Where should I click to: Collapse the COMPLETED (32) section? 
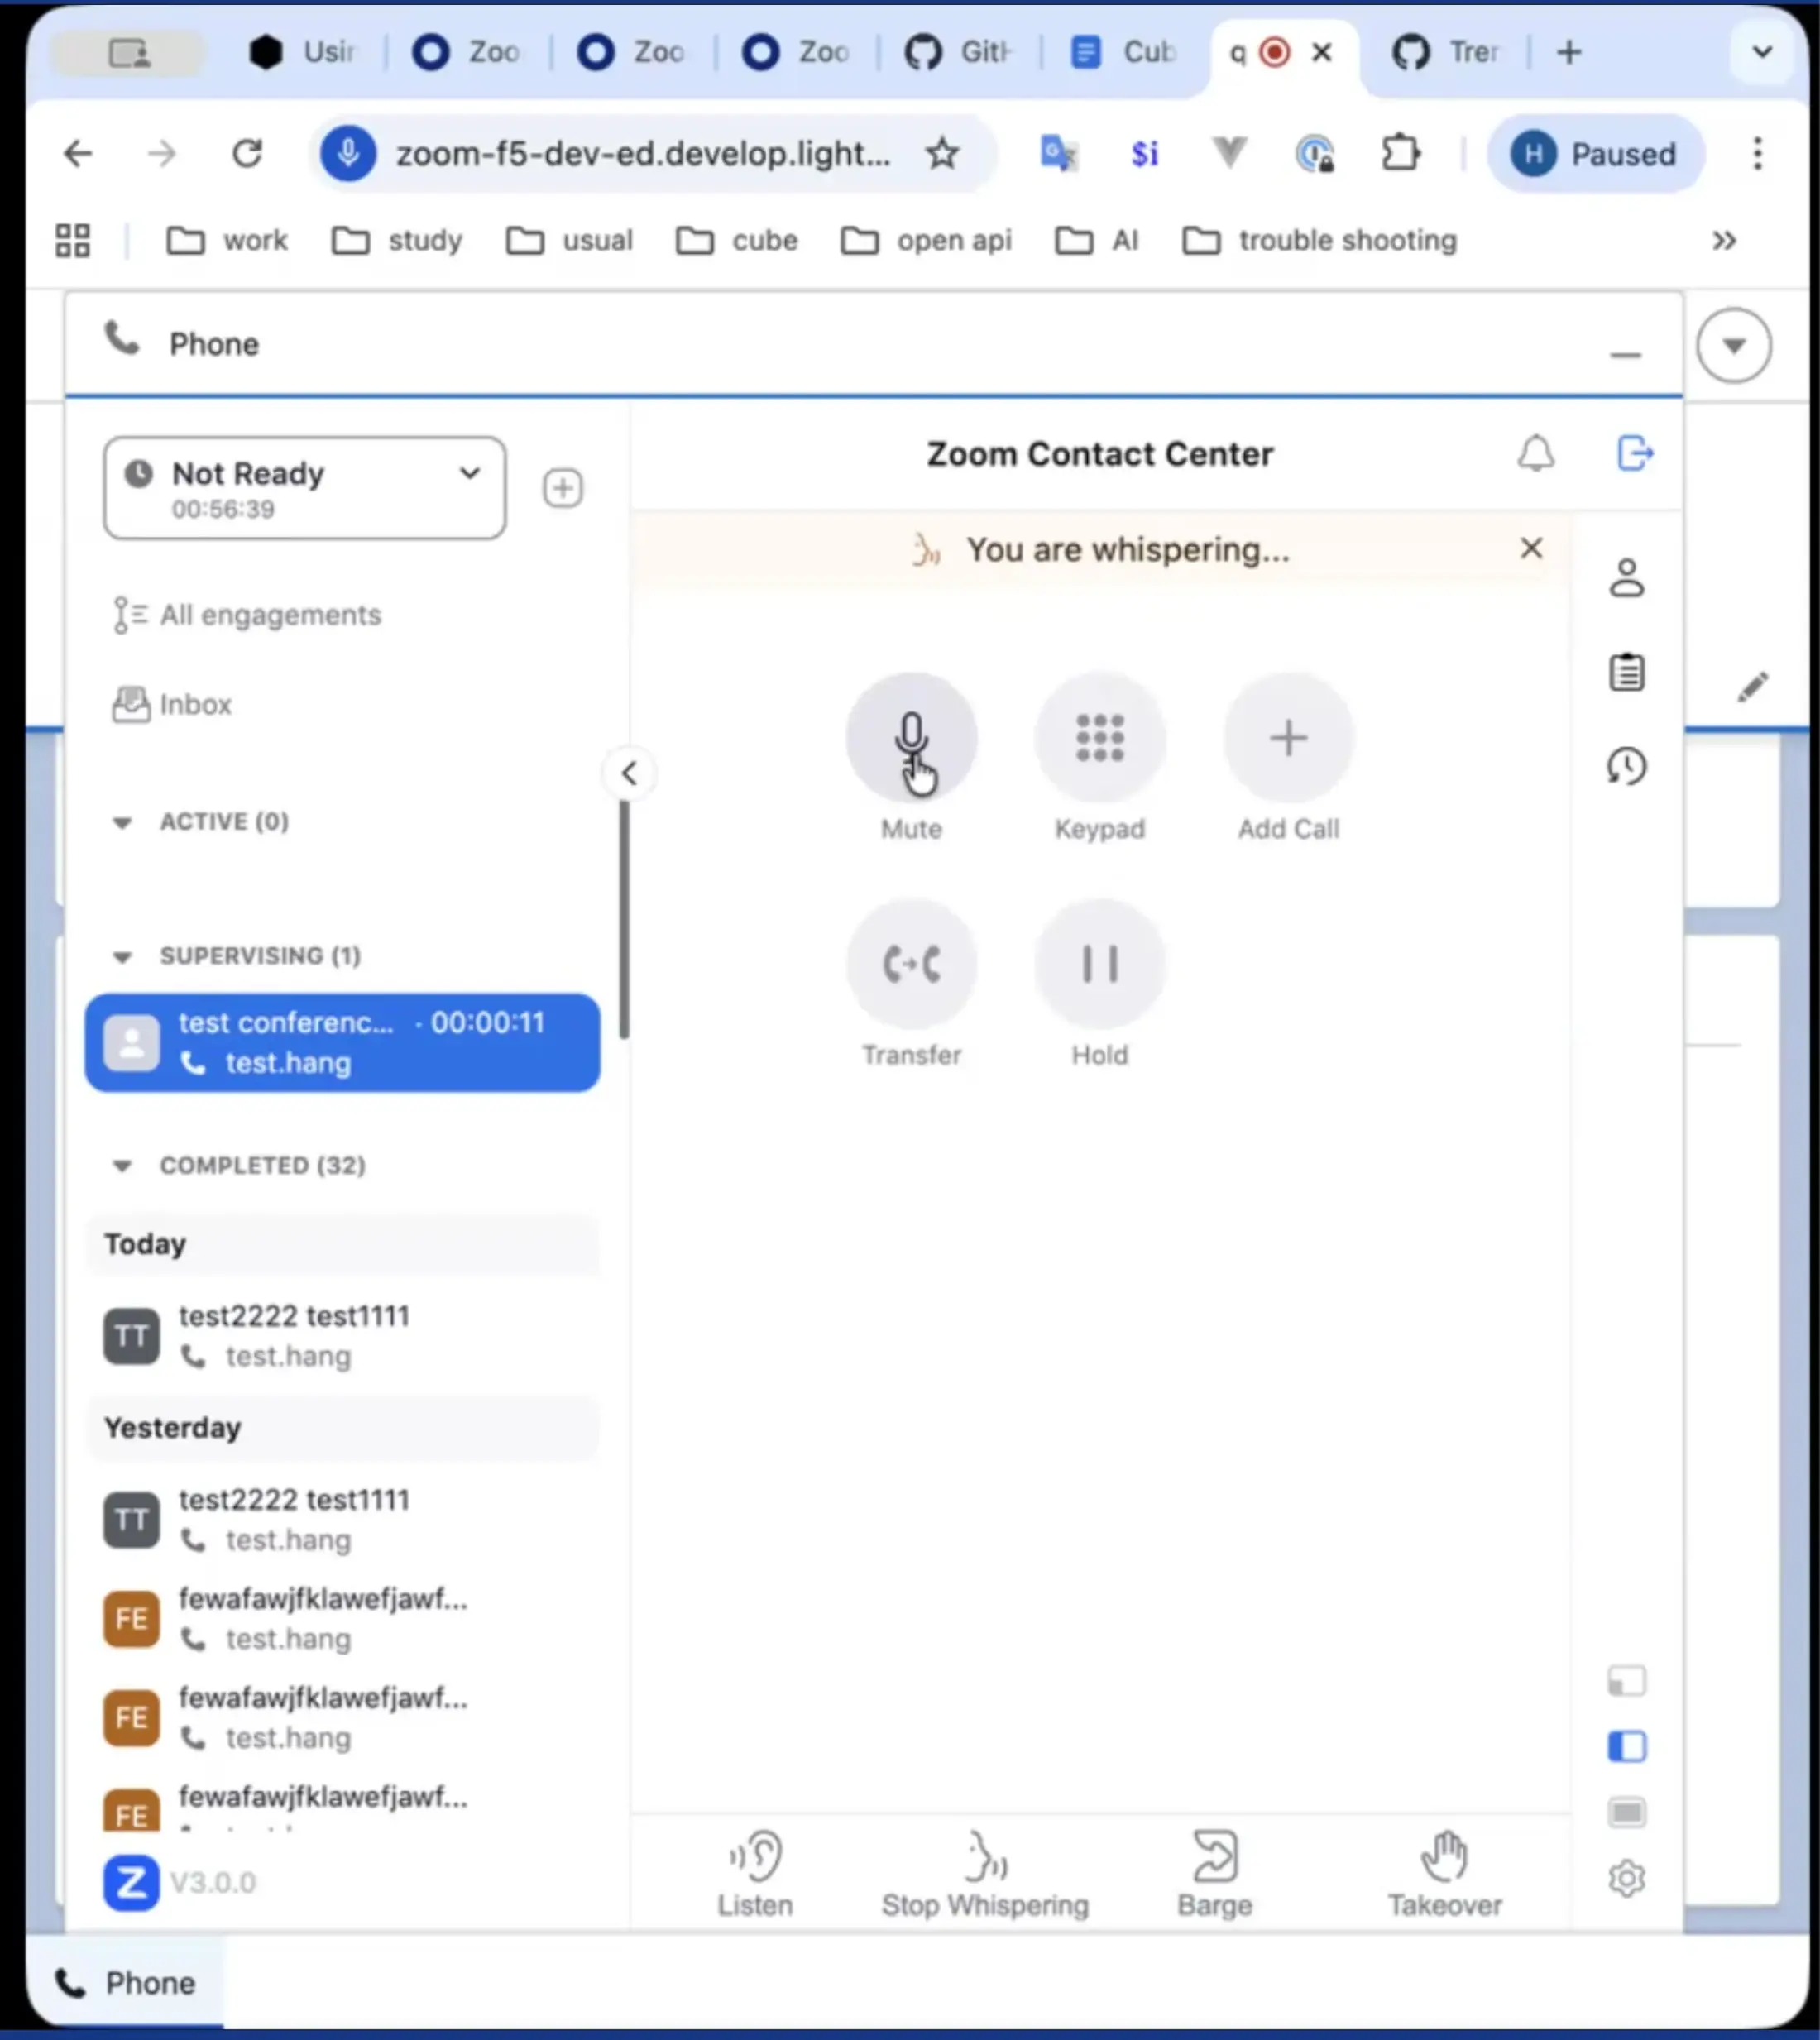[x=122, y=1166]
